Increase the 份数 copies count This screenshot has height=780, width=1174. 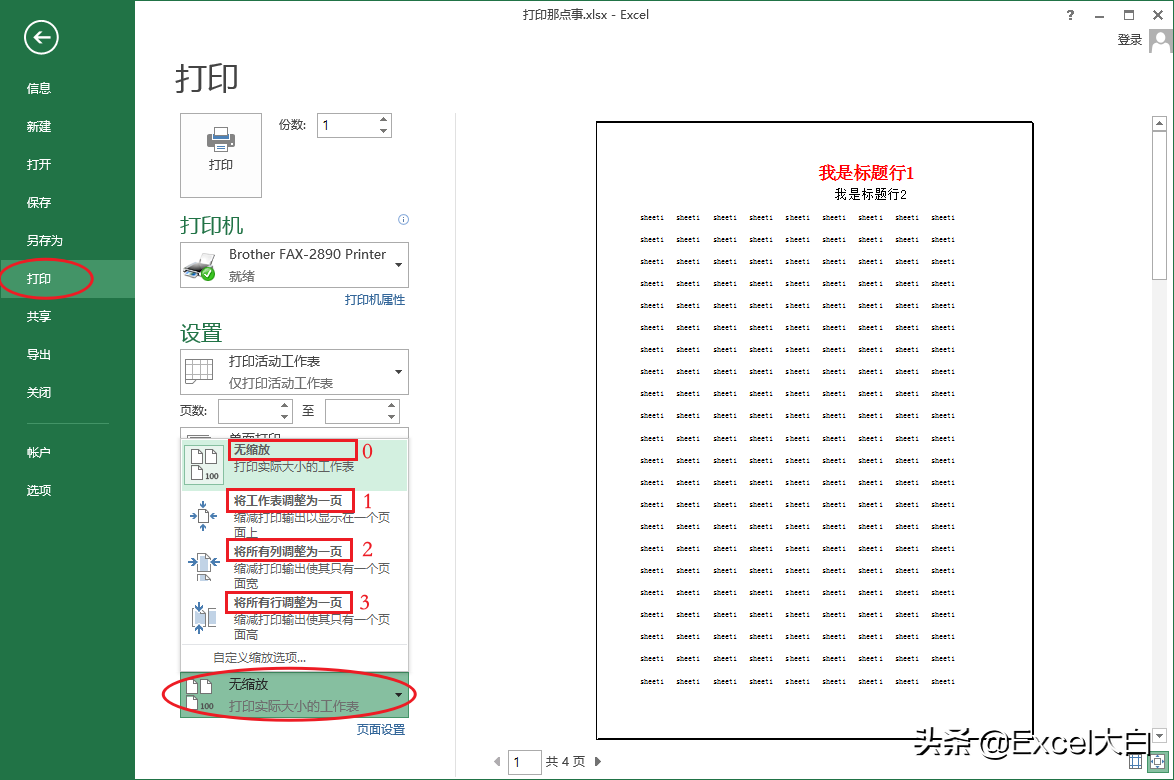coord(383,120)
